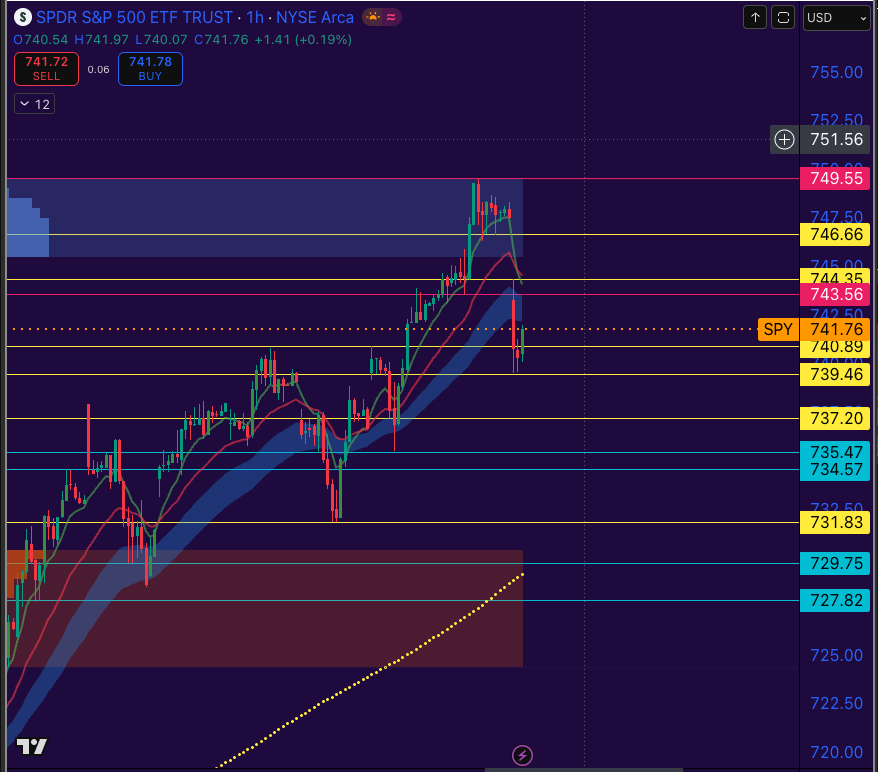Image resolution: width=878 pixels, height=772 pixels.
Task: Click the sun pre-market session icon
Action: pos(373,17)
